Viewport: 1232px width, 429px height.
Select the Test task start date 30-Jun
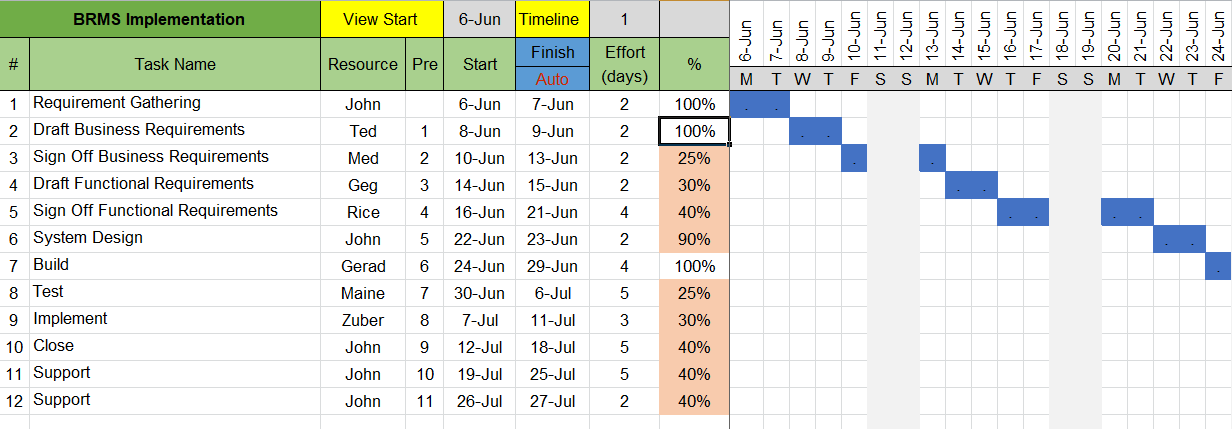click(x=480, y=293)
